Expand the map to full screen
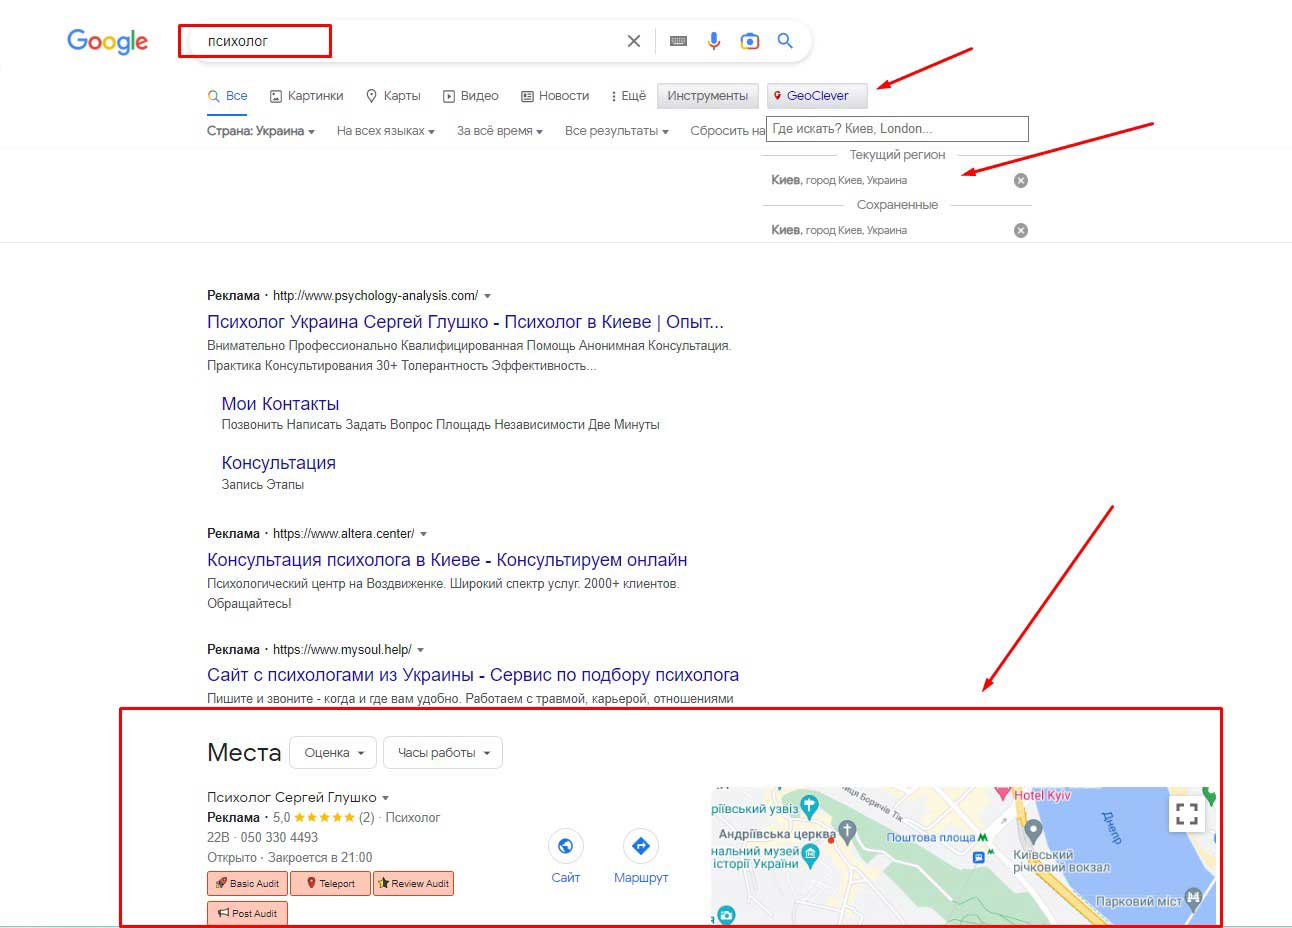The height and width of the screenshot is (928, 1292). pos(1187,814)
